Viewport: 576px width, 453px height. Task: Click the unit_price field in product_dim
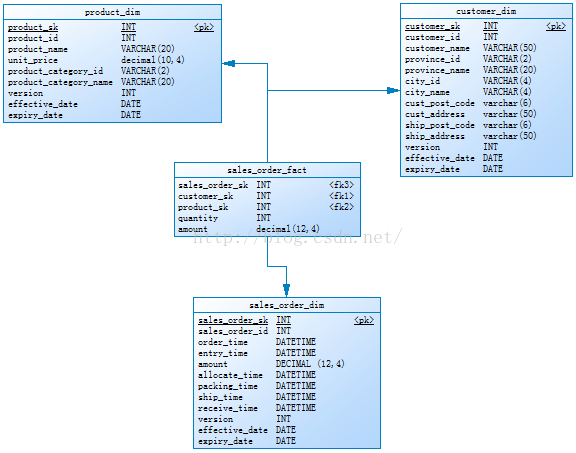[33, 60]
